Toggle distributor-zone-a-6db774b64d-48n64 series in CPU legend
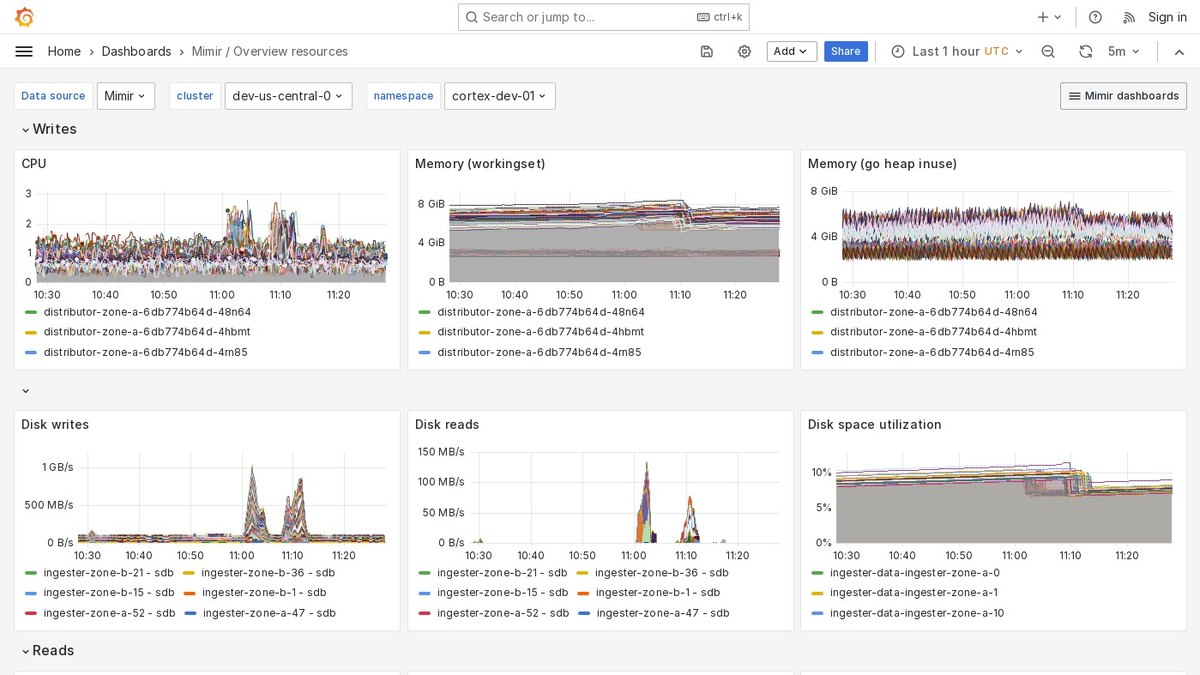Screen dimensions: 1200x675 point(147,312)
